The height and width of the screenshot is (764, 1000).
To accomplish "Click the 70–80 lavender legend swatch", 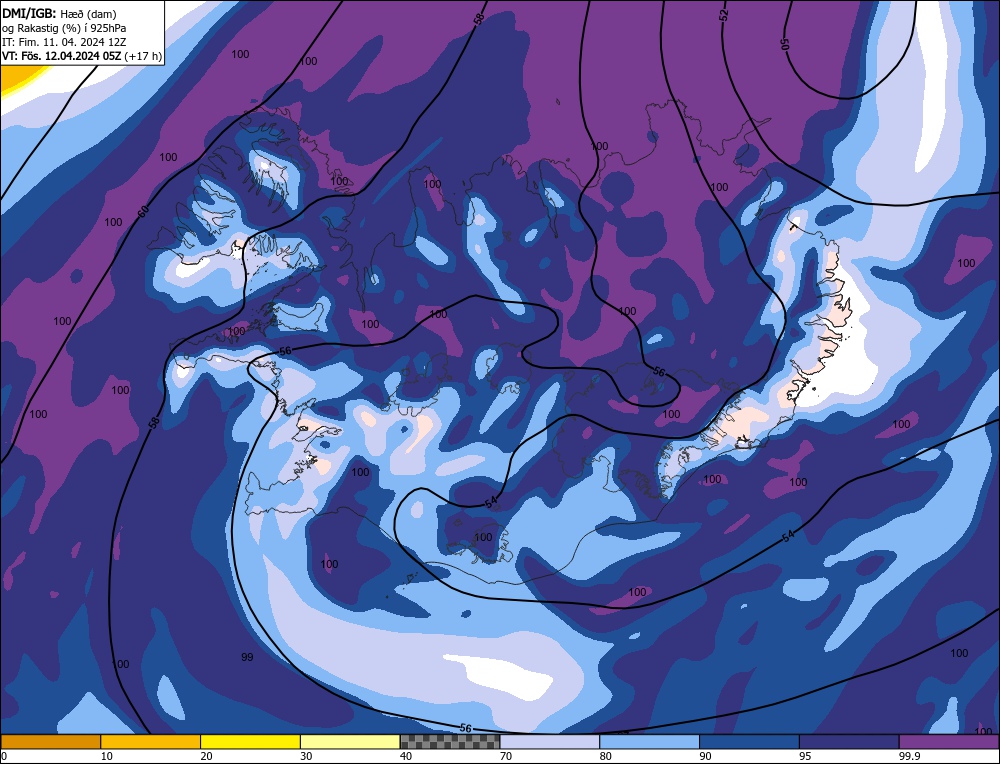I will coord(550,742).
